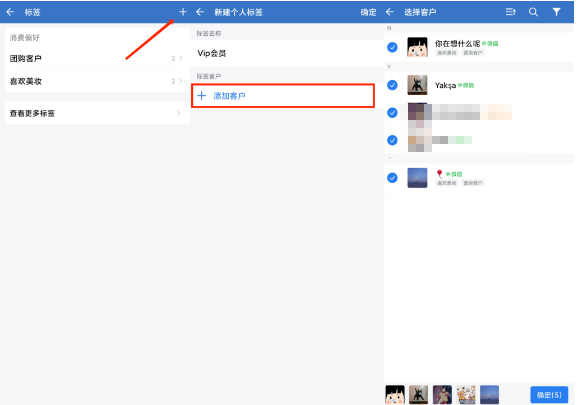The width and height of the screenshot is (579, 405).
Task: Confirm new tag with top 确定
Action: tap(368, 12)
